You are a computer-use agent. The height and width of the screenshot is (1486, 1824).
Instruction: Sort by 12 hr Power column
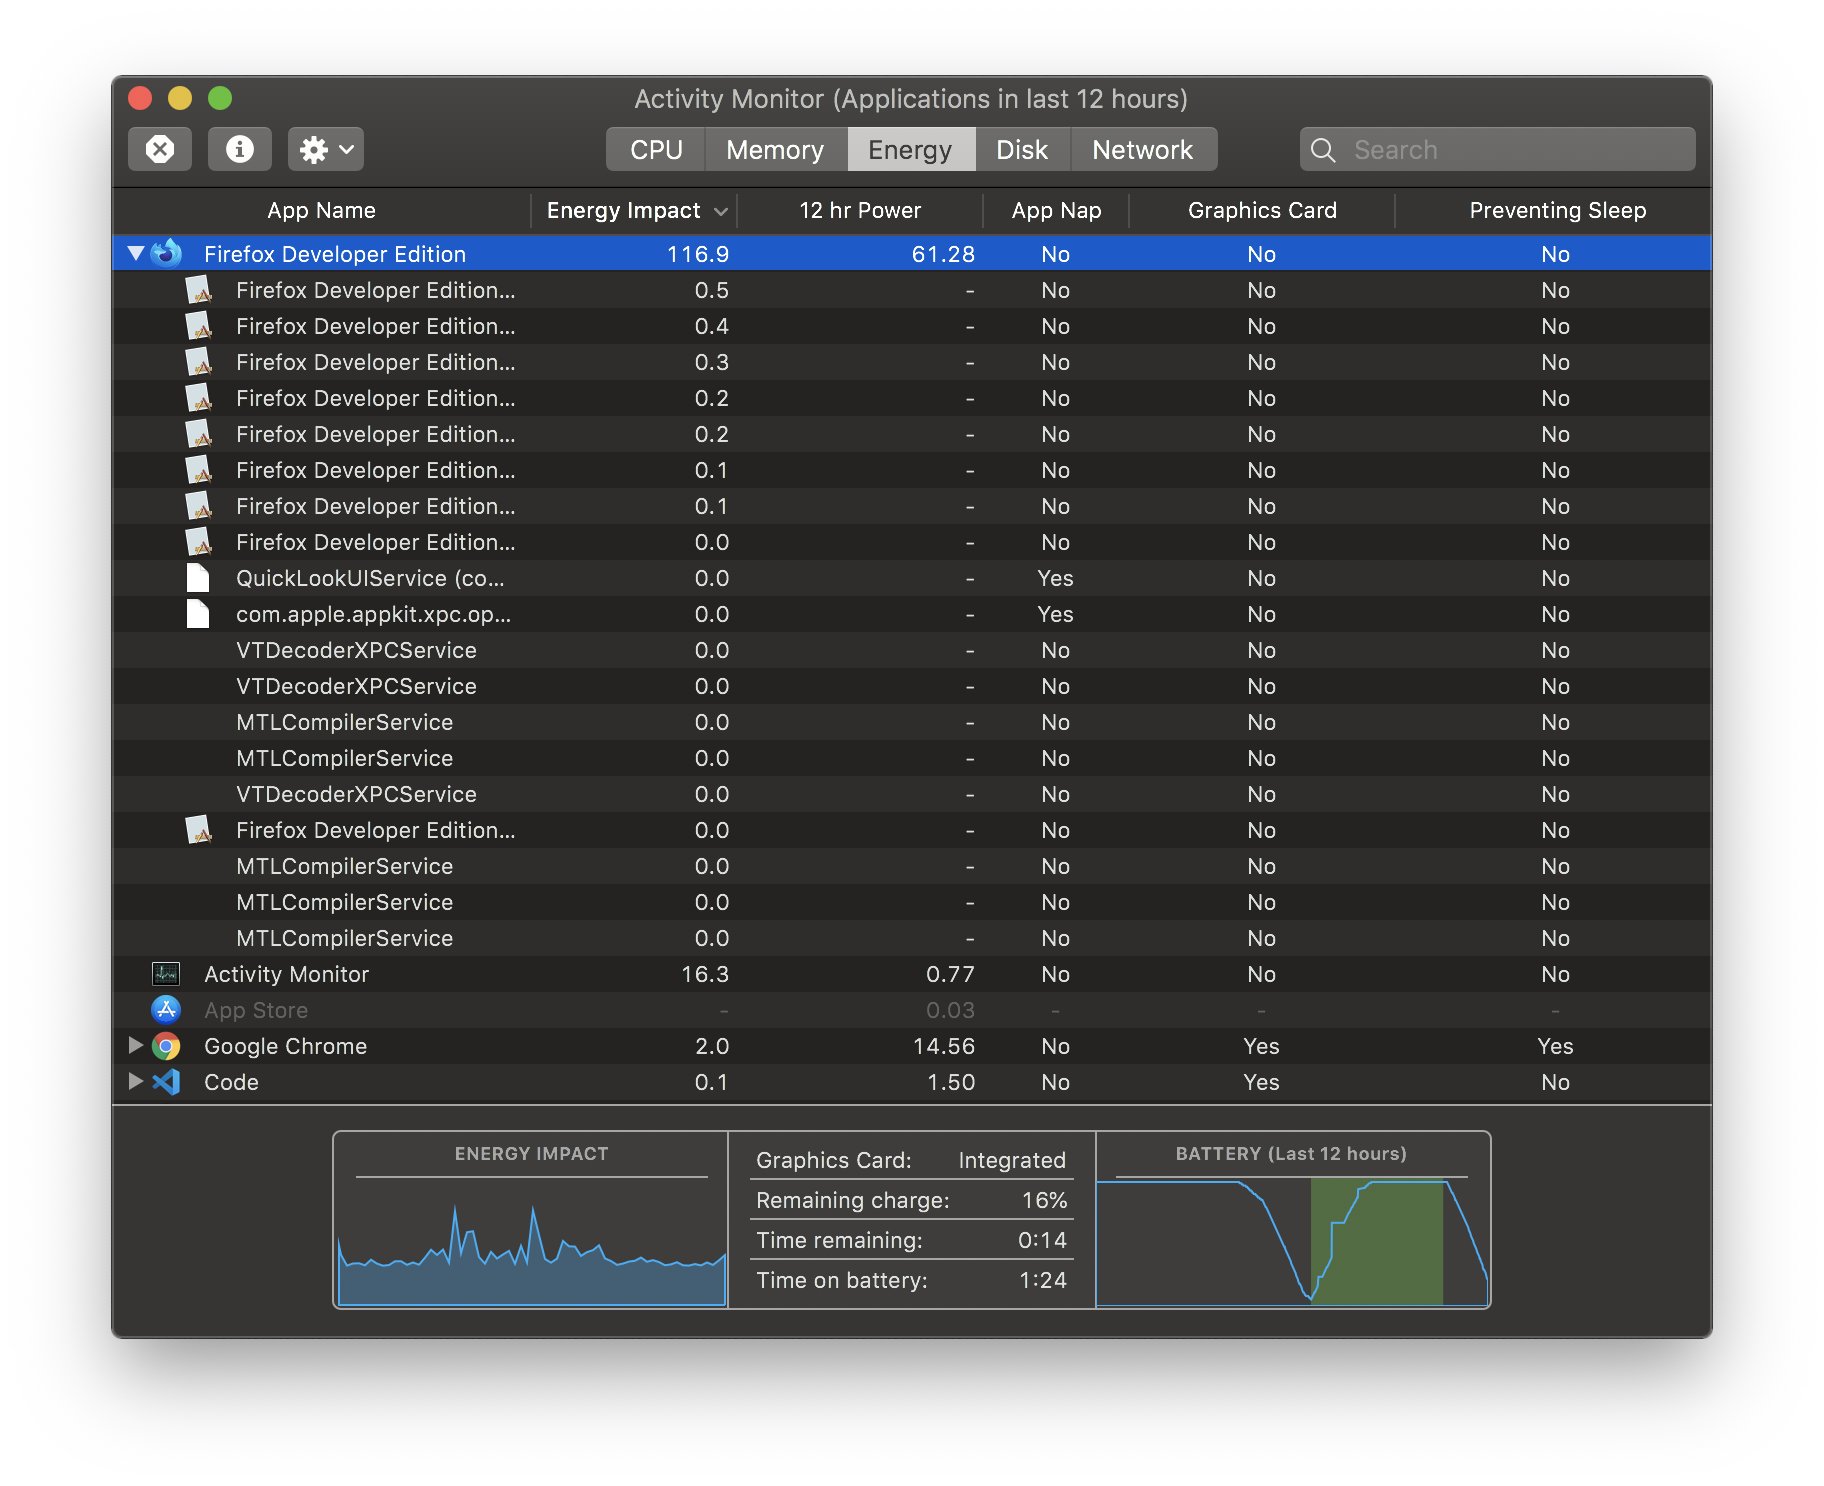[860, 210]
